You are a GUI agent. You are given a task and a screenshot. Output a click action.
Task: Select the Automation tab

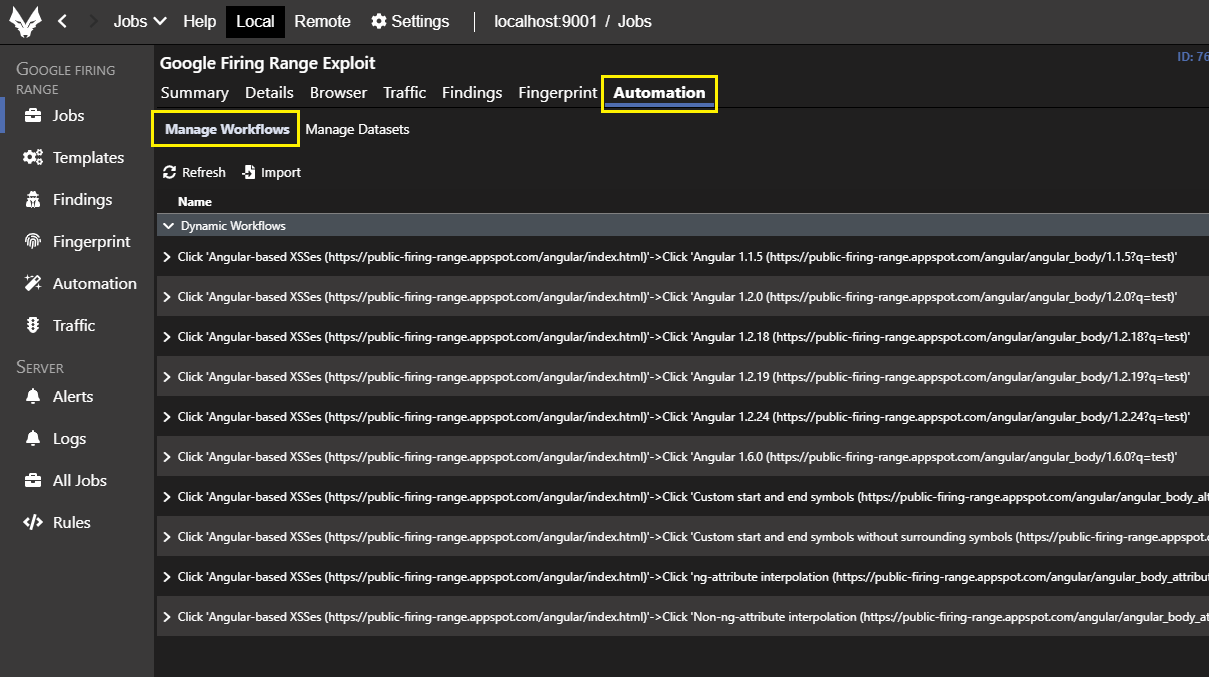pos(659,93)
